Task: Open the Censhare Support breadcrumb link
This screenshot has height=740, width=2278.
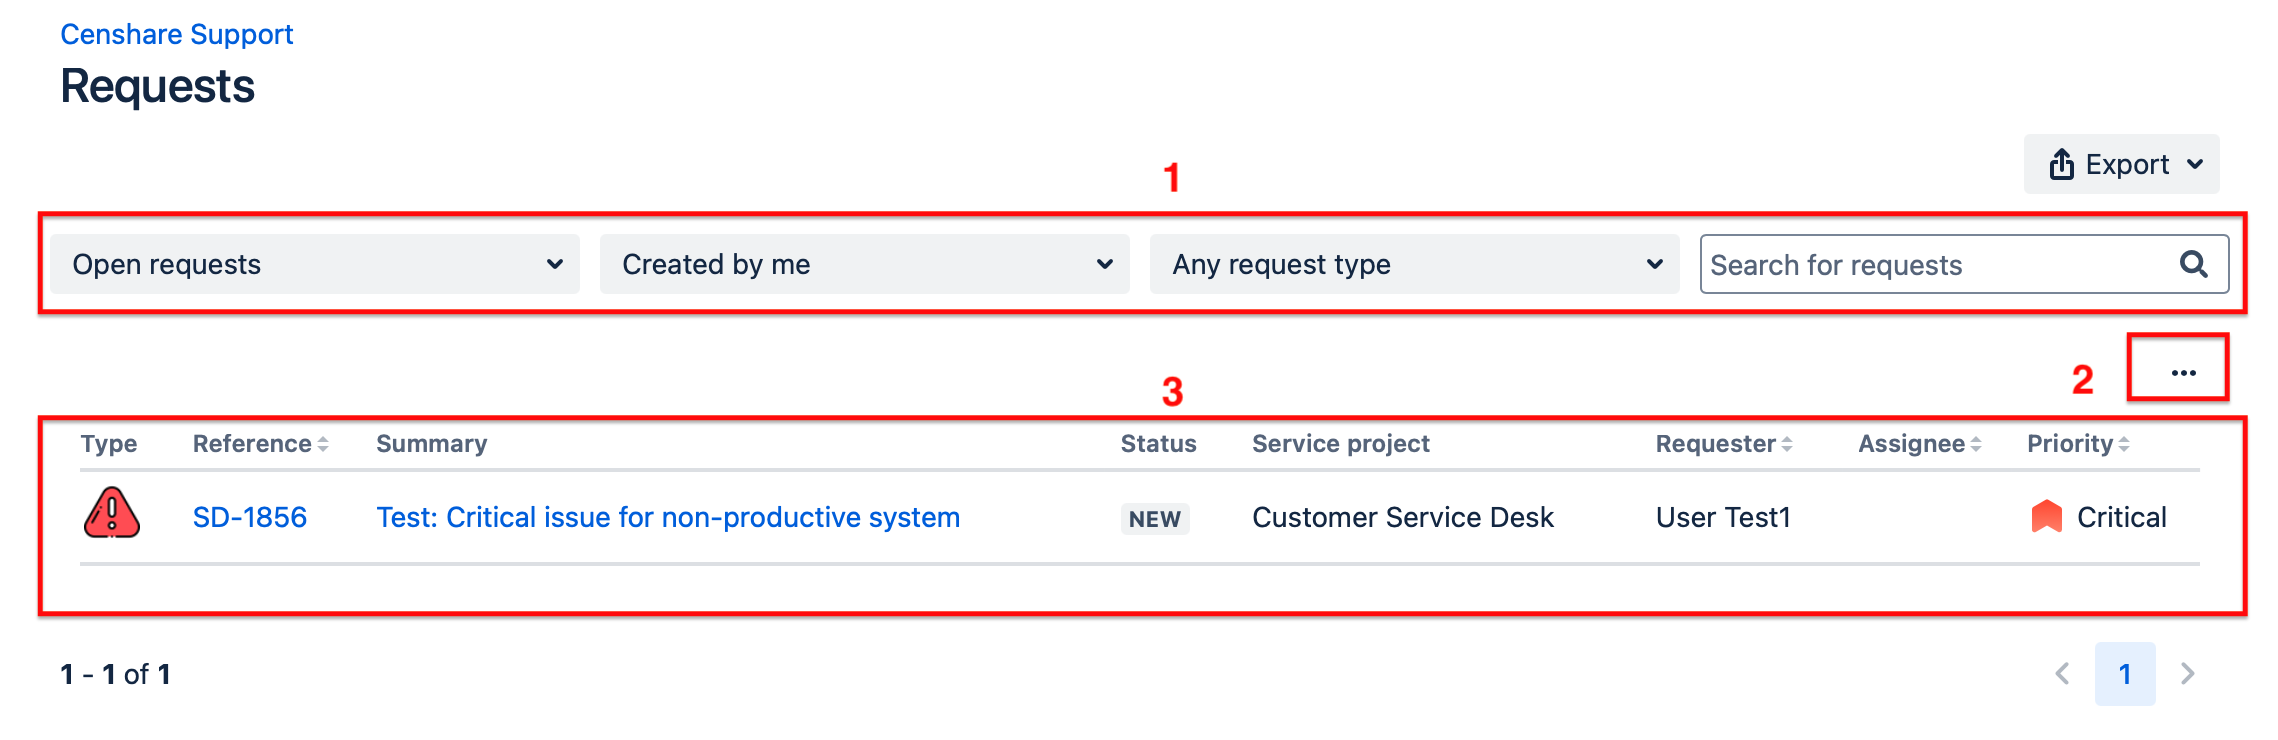Action: pos(176,34)
